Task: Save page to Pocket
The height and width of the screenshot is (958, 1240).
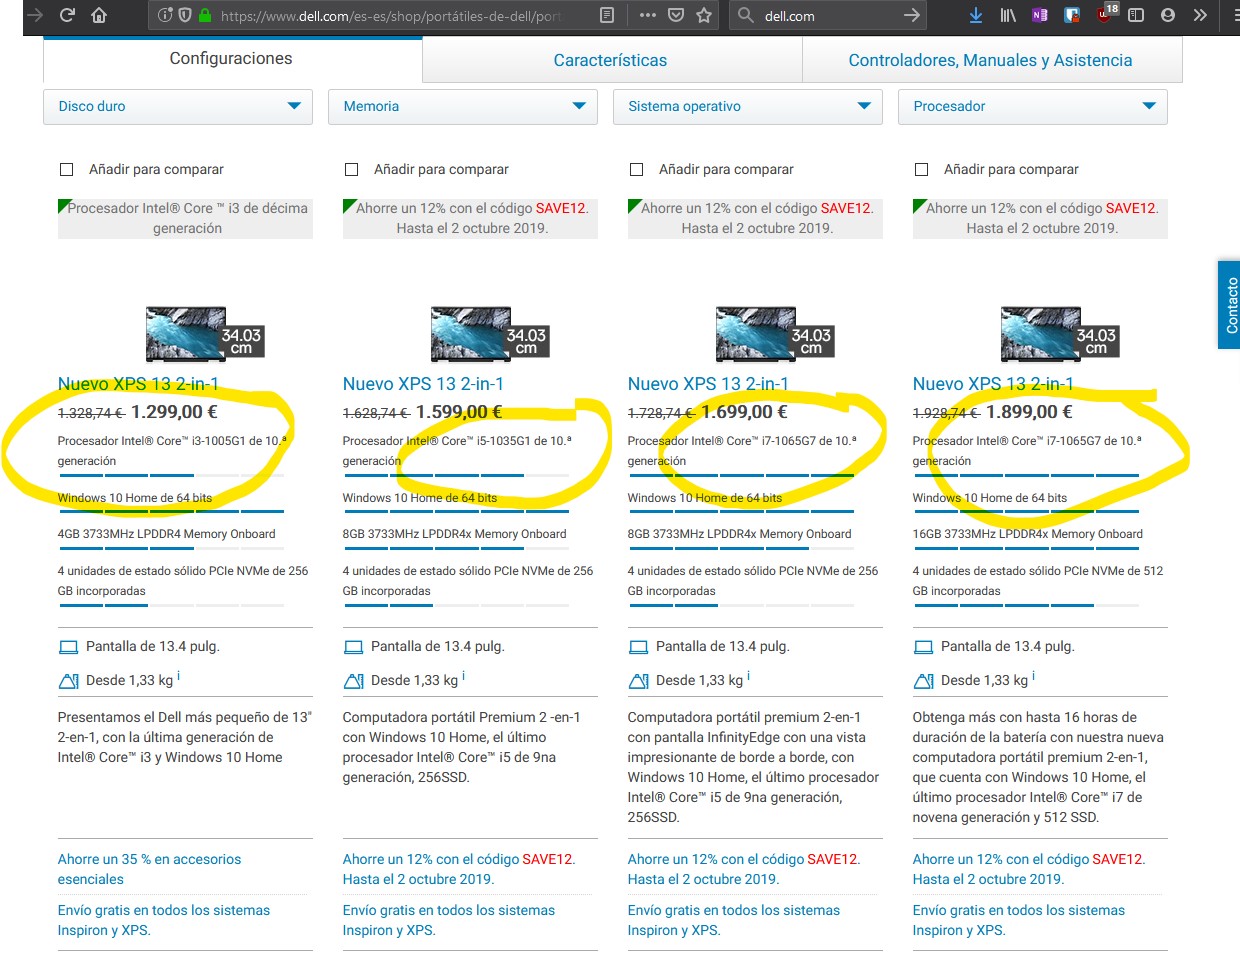Action: tap(676, 15)
